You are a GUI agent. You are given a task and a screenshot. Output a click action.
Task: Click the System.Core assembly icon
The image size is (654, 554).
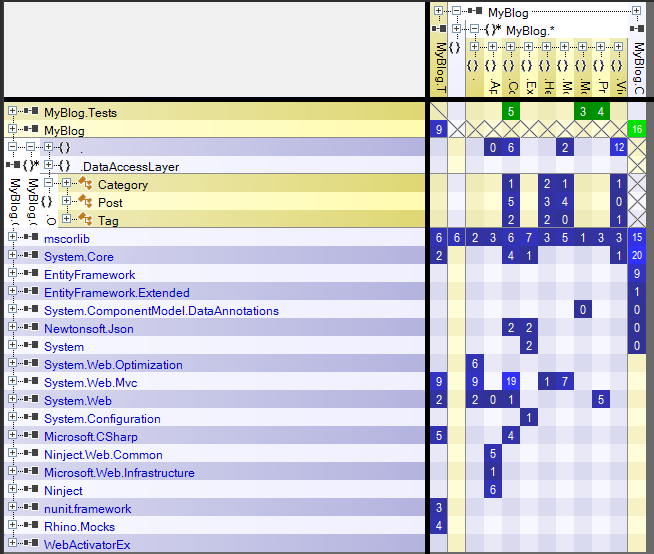click(31, 255)
